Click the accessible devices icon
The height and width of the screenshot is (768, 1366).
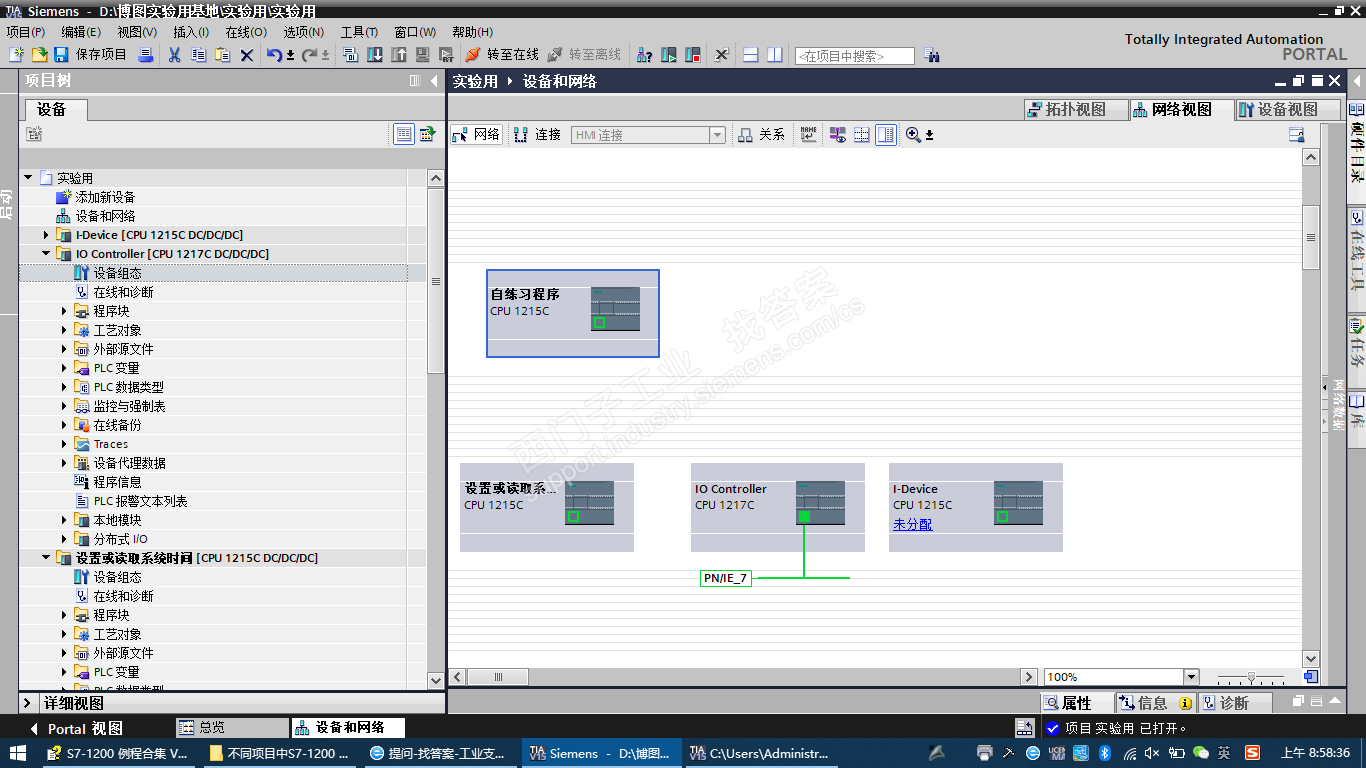[645, 55]
